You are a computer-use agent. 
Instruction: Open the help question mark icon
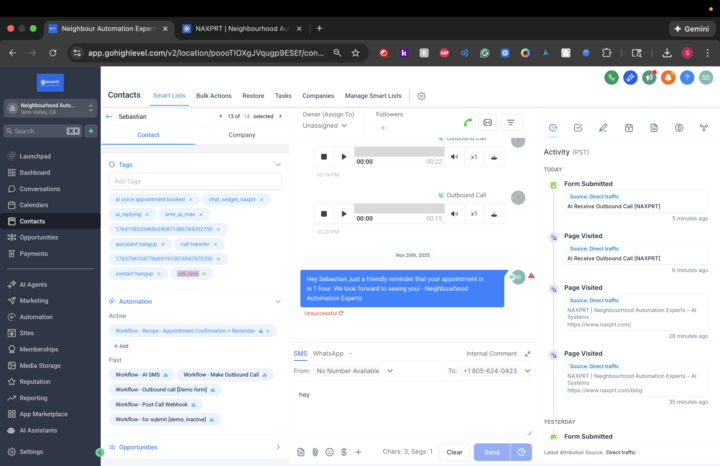687,78
